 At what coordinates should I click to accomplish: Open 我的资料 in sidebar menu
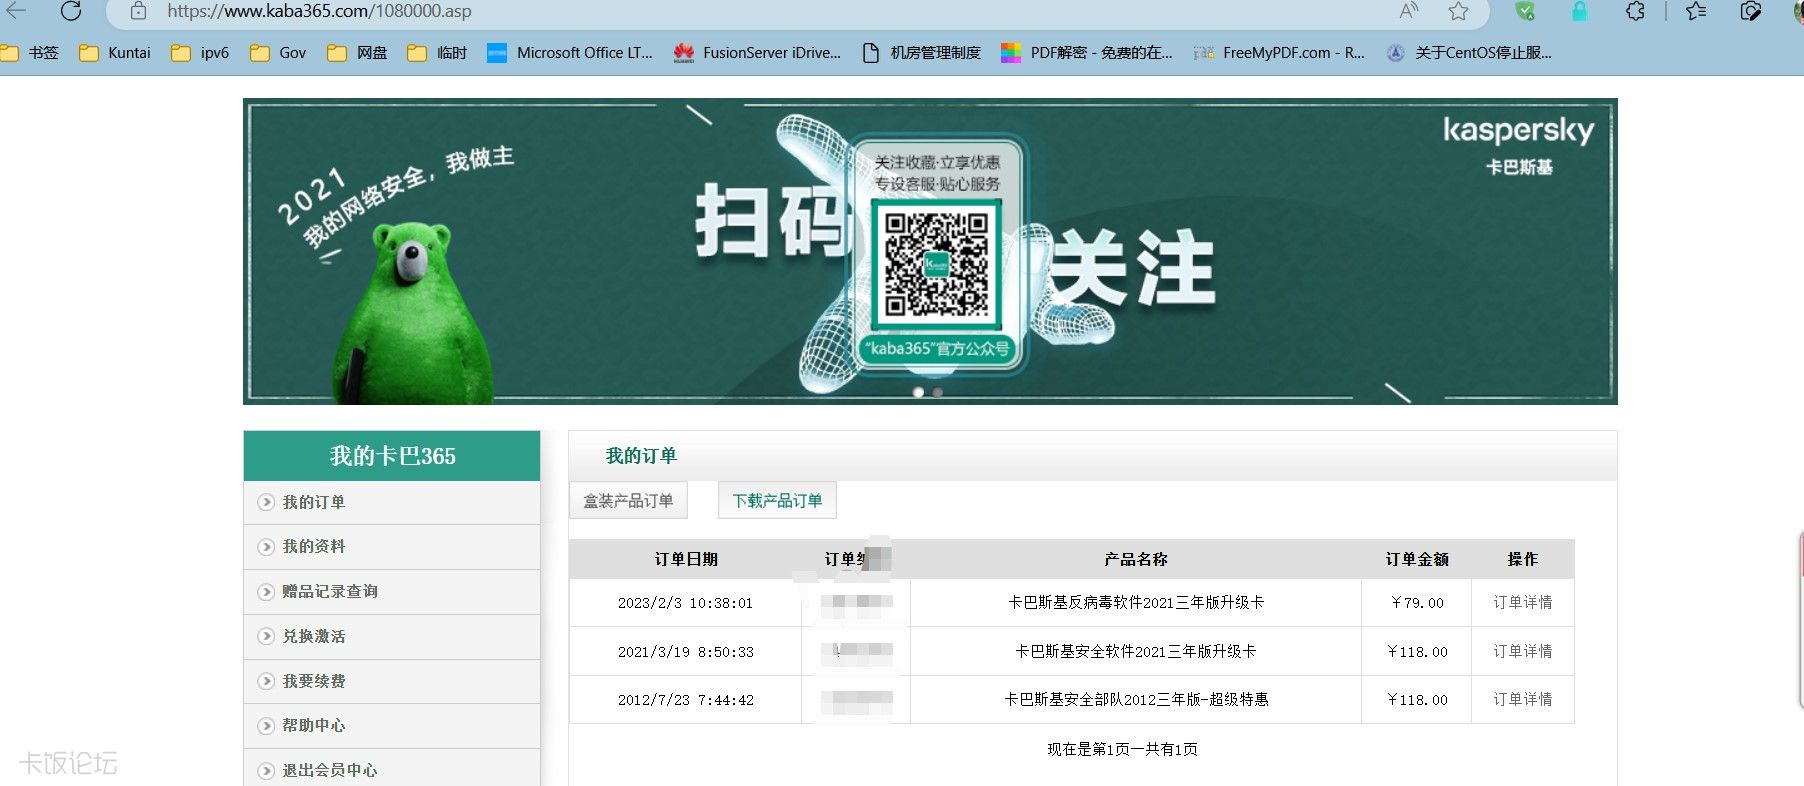click(x=313, y=546)
